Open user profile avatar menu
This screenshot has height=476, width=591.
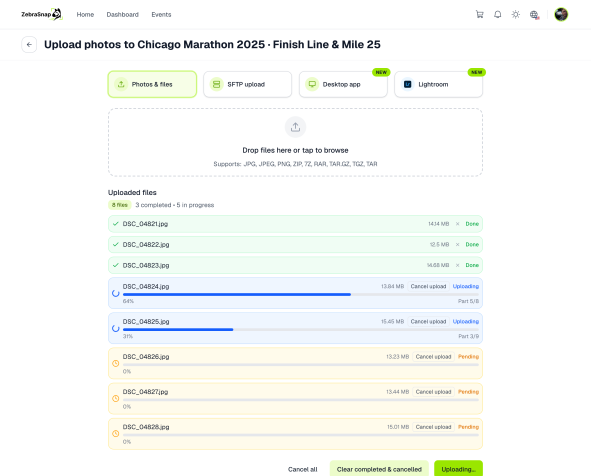[x=561, y=14]
